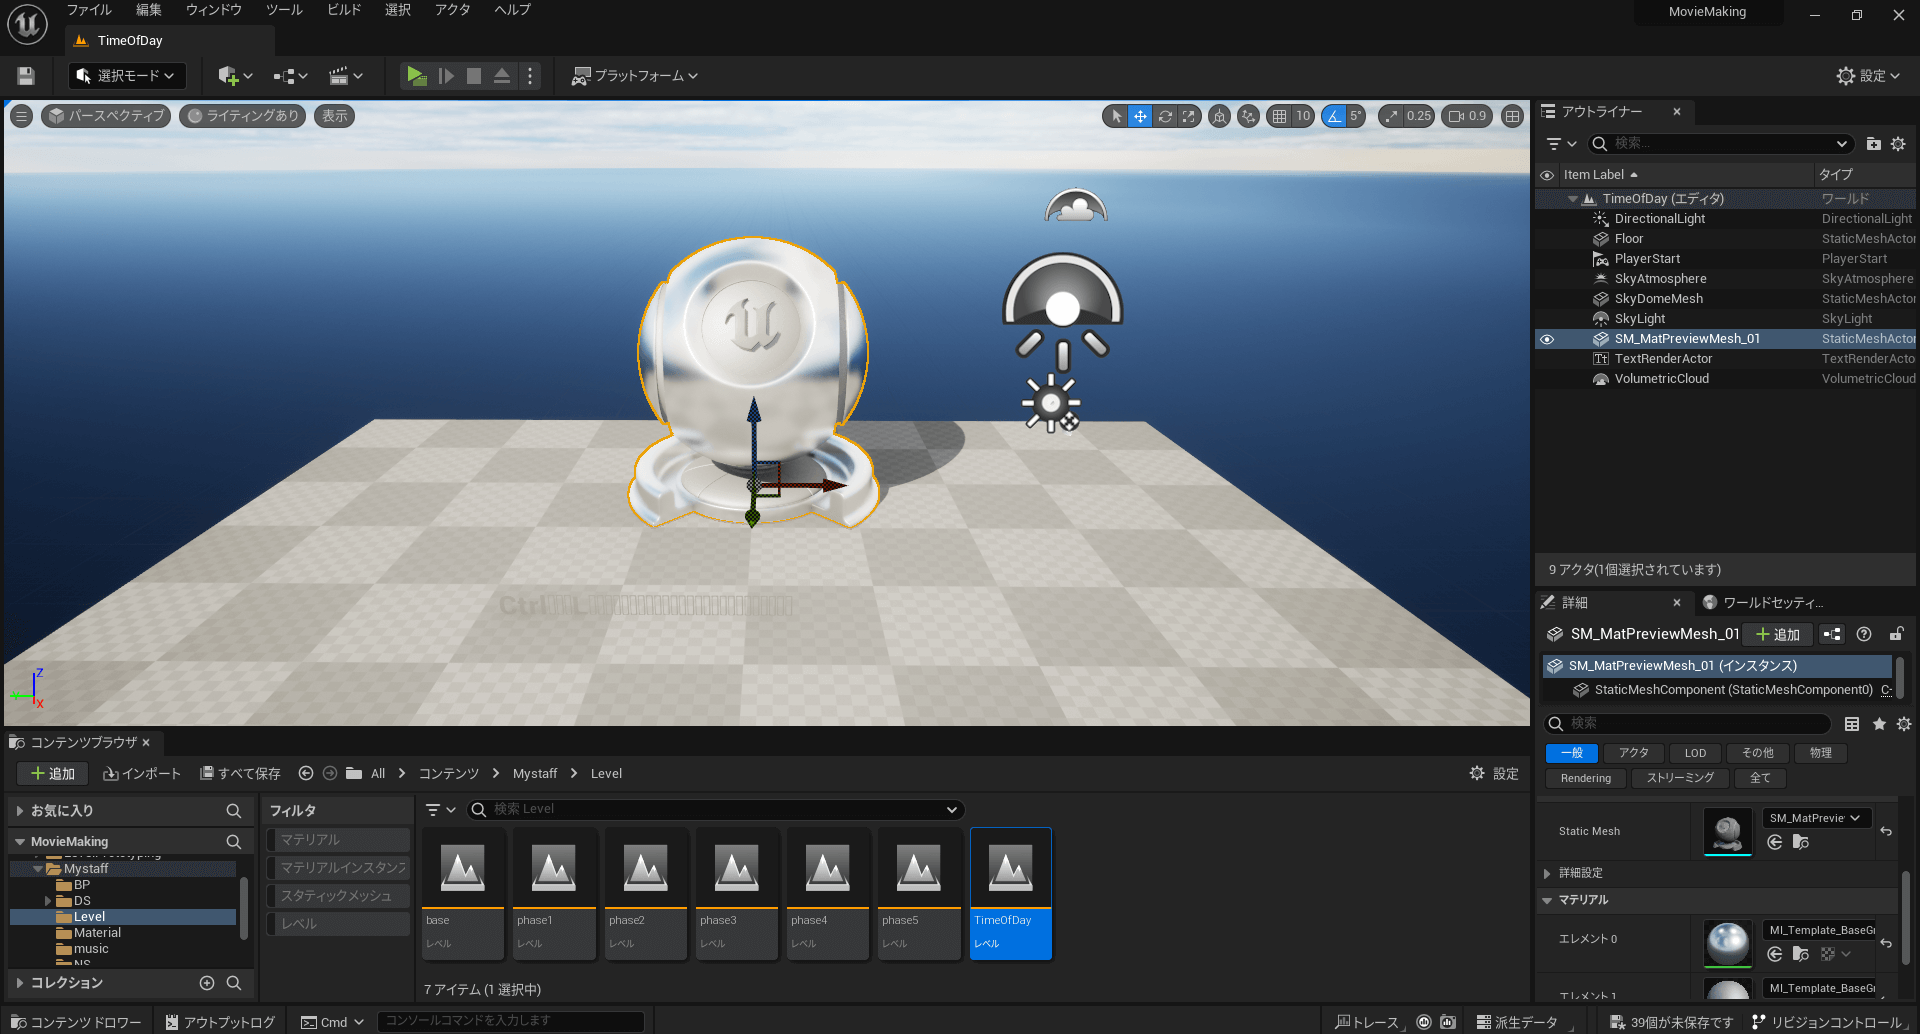This screenshot has width=1920, height=1034.
Task: Open the ビルド menu
Action: [344, 10]
